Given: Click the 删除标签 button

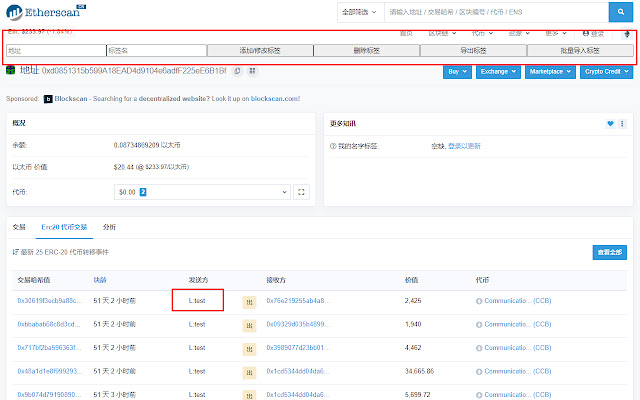Looking at the screenshot, I should (367, 51).
